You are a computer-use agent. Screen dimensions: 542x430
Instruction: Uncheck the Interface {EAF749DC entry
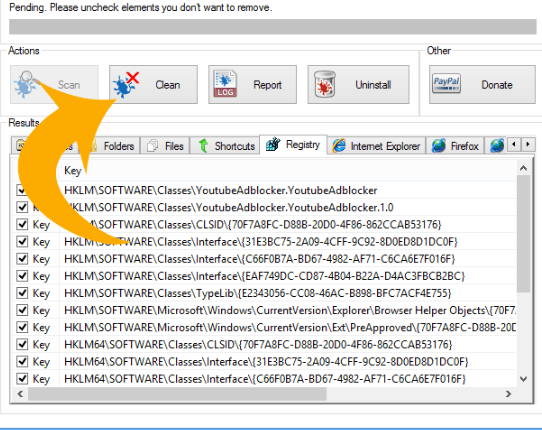tap(22, 276)
